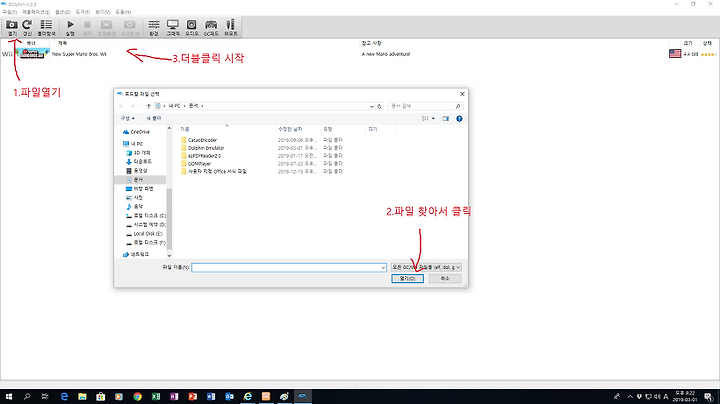This screenshot has height=404, width=720.
Task: Open Excel from the taskbar
Action: 156,397
